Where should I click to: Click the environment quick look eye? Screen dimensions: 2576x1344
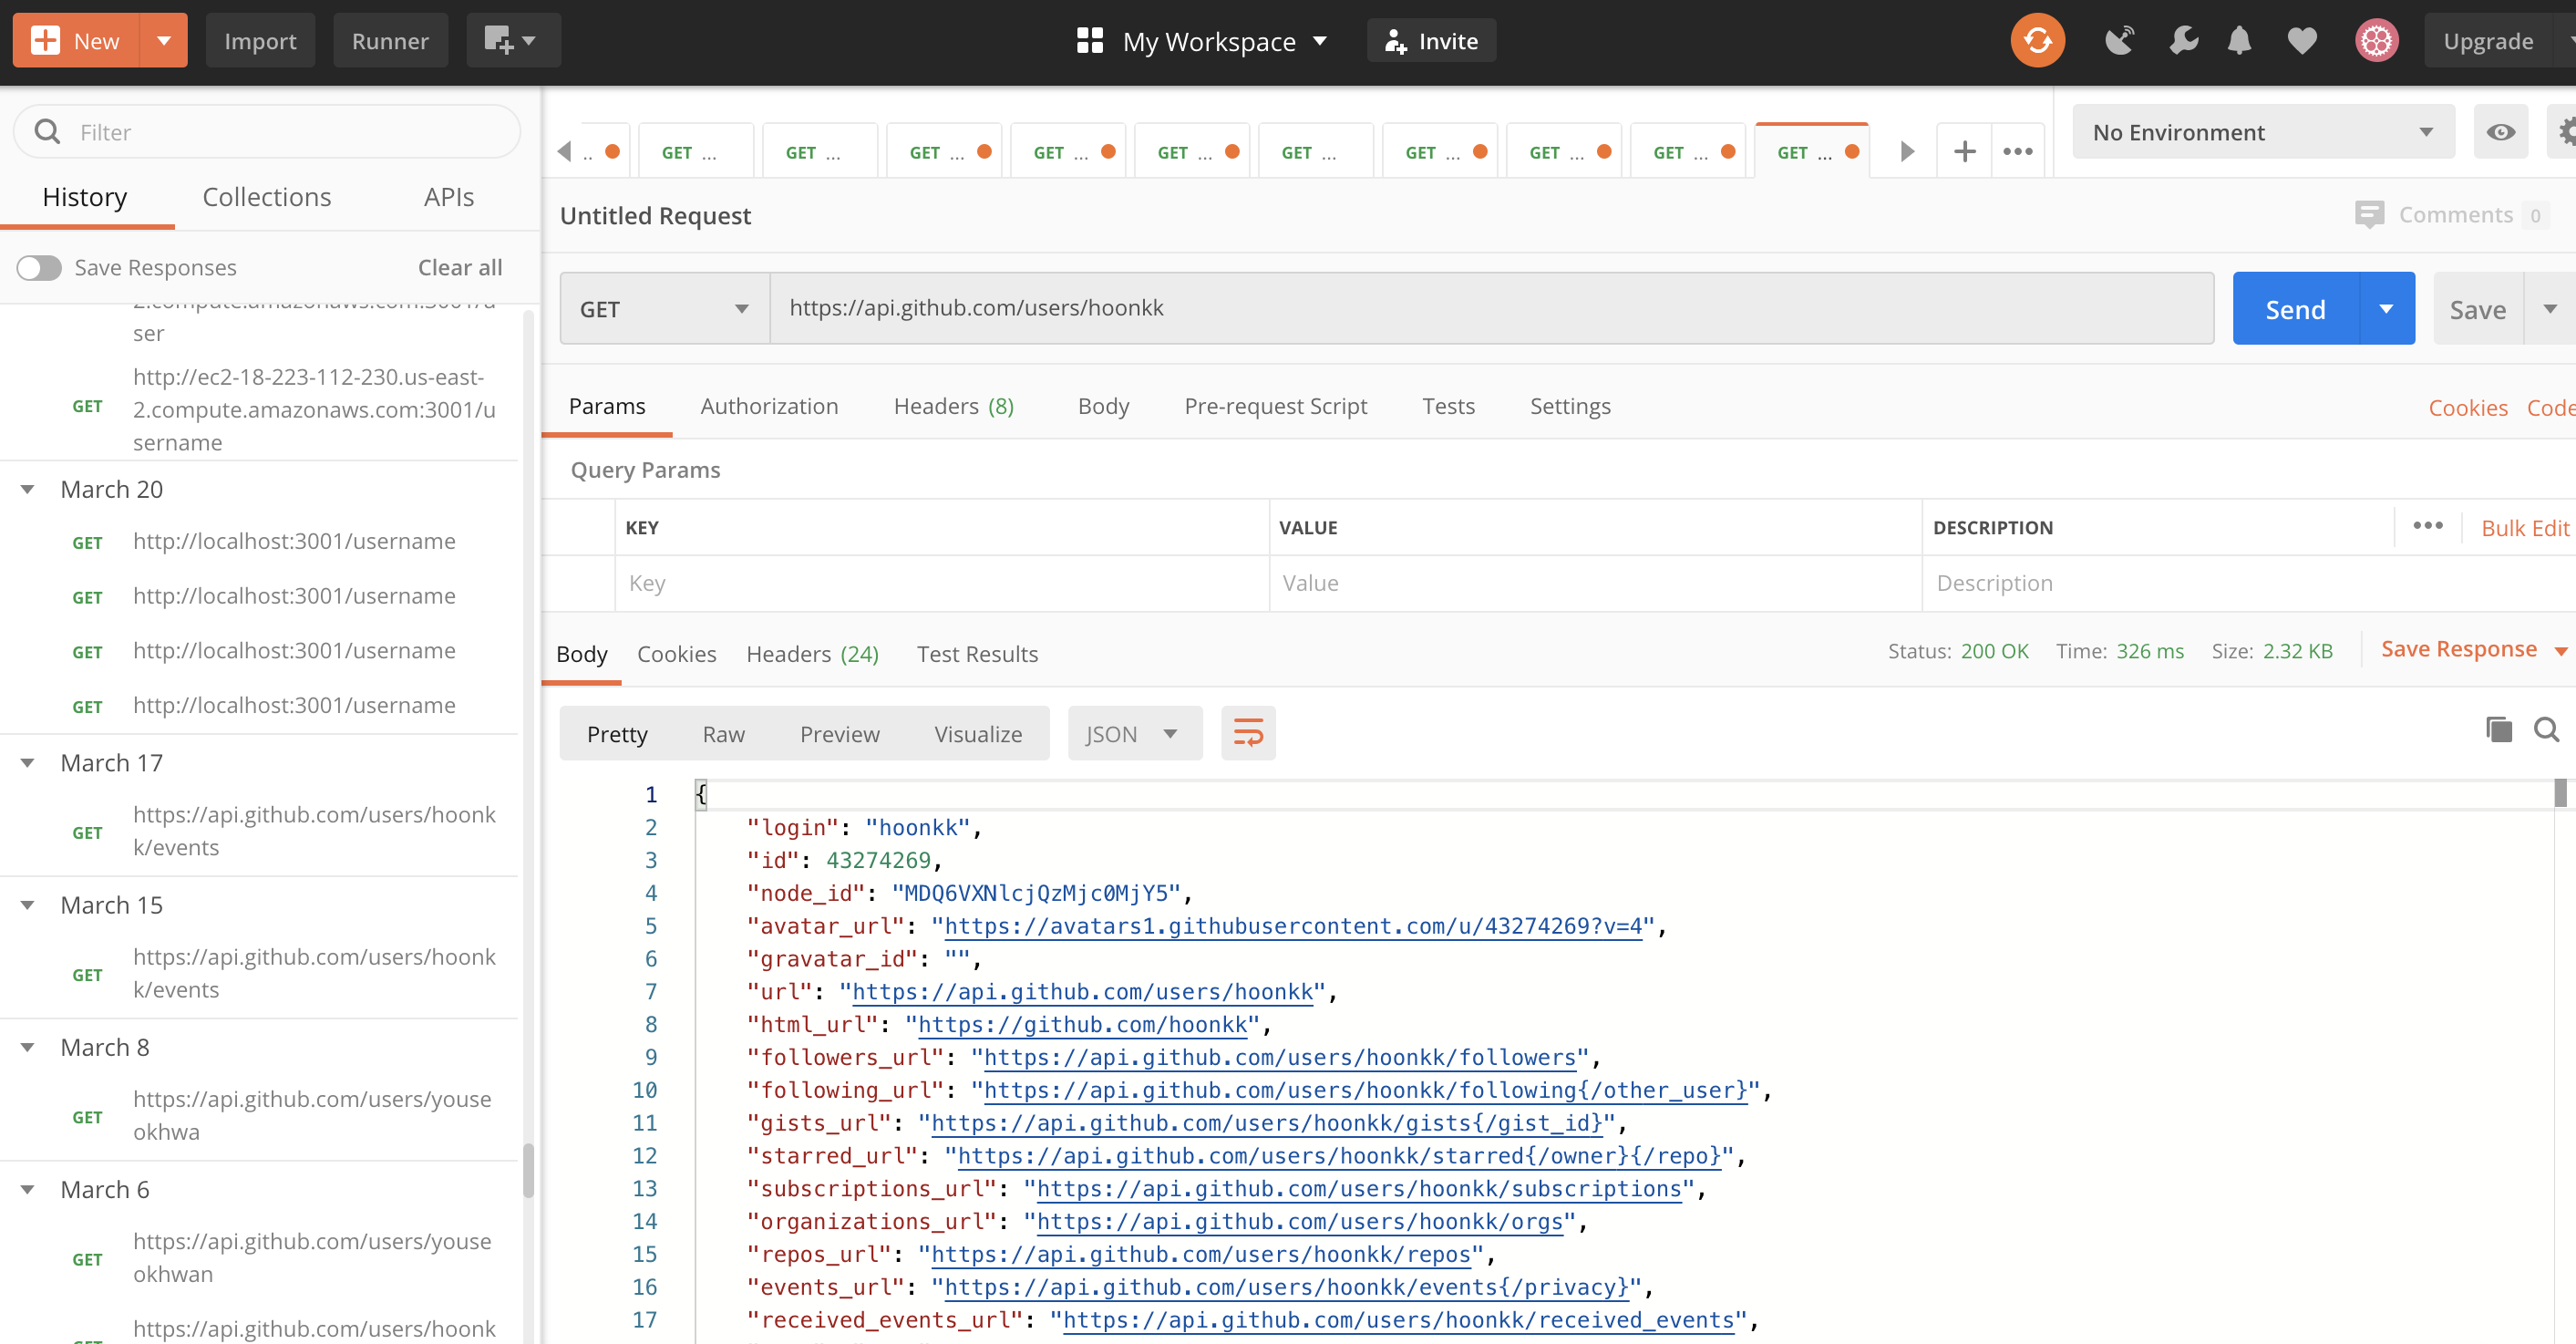pyautogui.click(x=2500, y=132)
